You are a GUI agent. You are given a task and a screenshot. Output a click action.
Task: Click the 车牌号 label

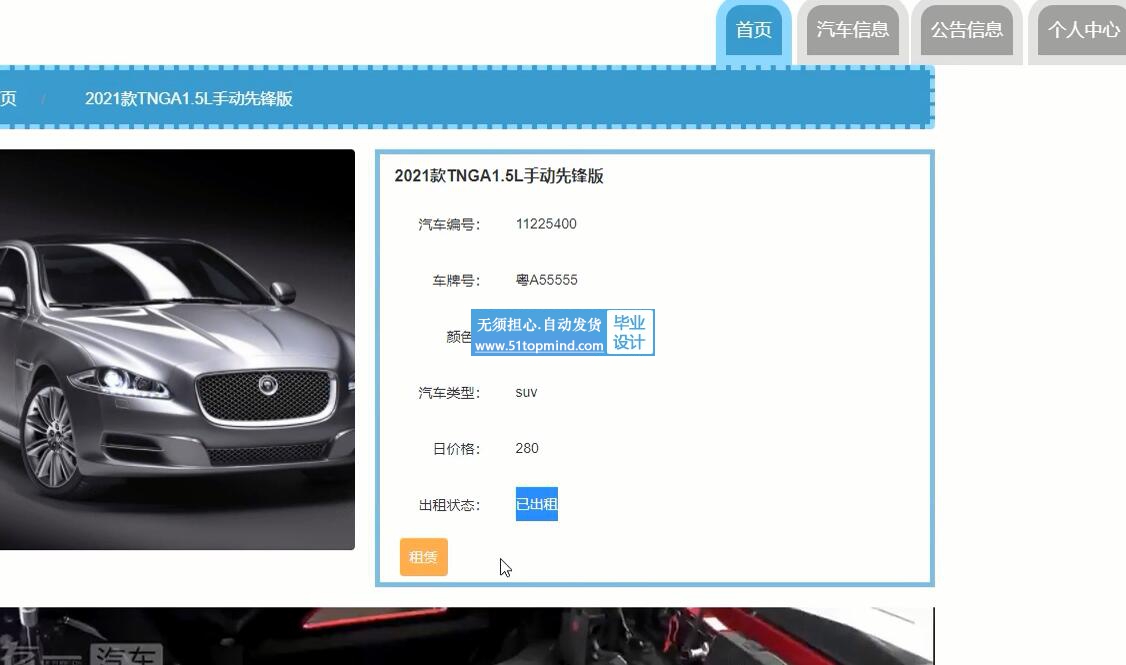coord(456,281)
